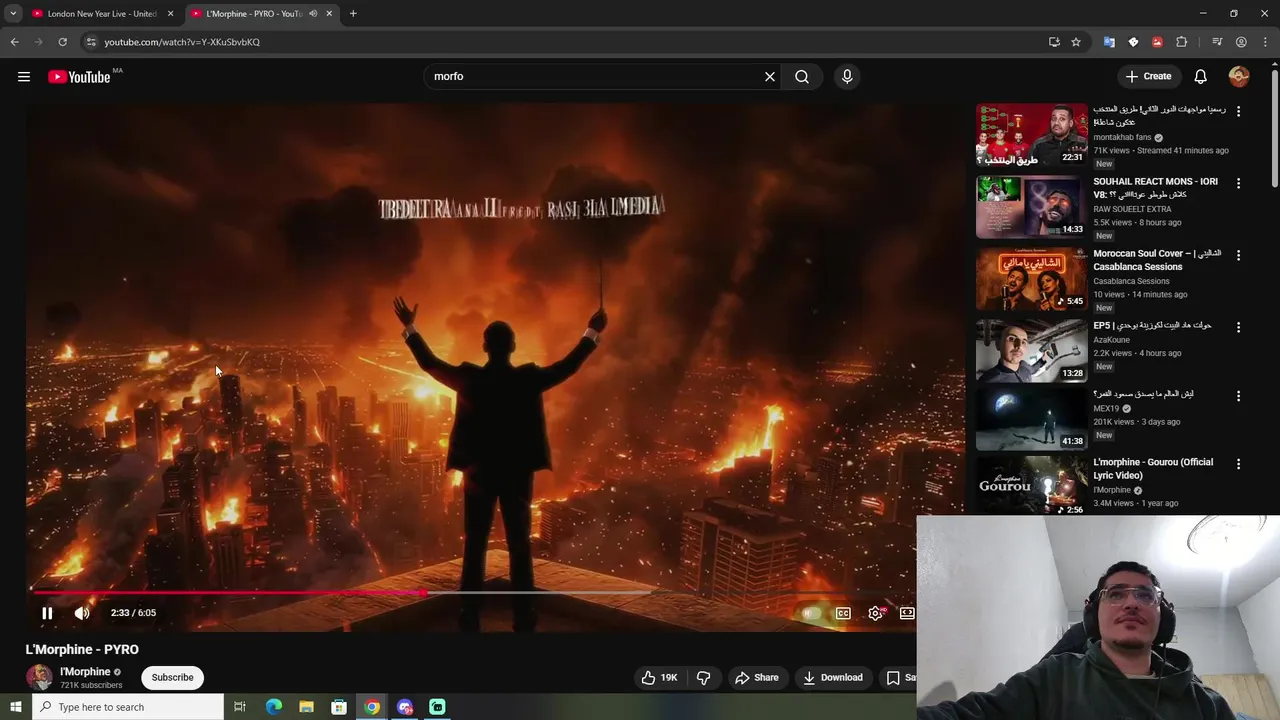1280x720 pixels.
Task: Close the London New Year Live tab
Action: coord(170,14)
